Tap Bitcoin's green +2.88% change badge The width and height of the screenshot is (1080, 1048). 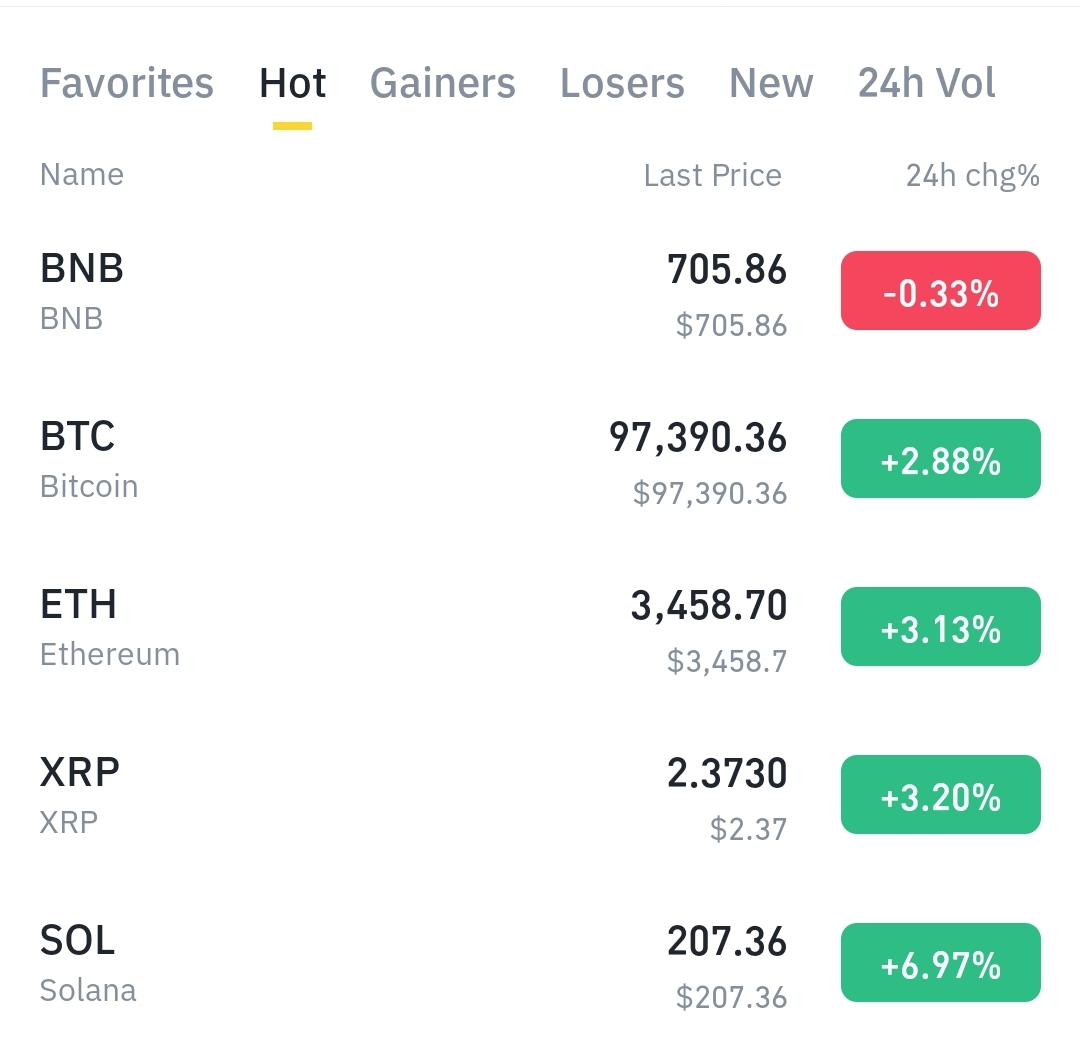[x=940, y=459]
